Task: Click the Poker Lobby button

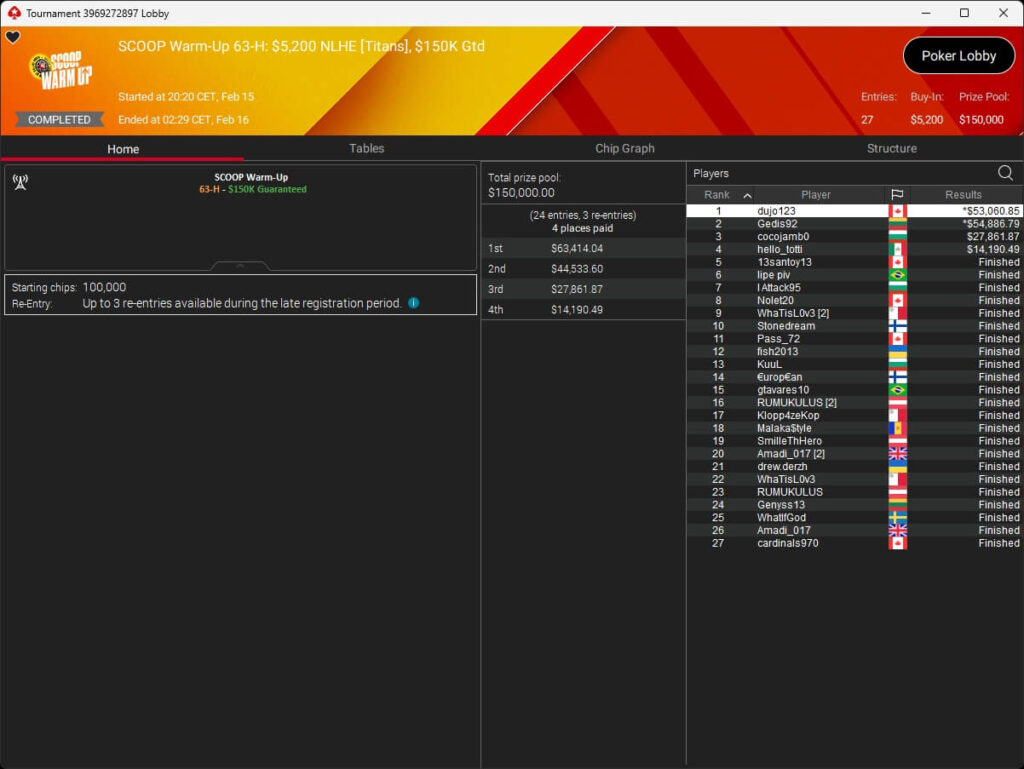Action: pyautogui.click(x=958, y=56)
